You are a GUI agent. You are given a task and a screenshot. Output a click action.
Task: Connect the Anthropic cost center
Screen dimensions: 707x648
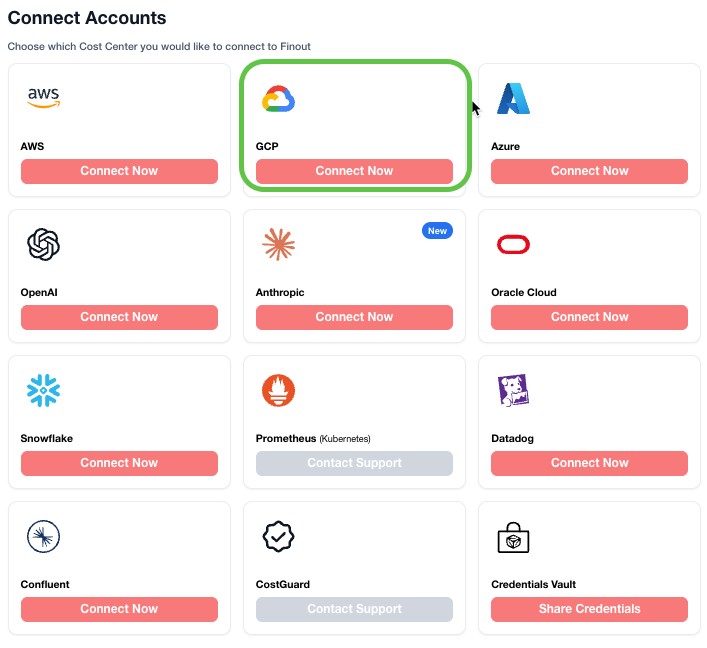354,317
